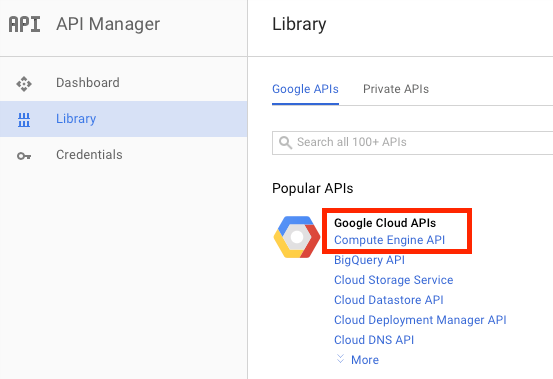Select Library in the sidebar
The width and height of the screenshot is (553, 379).
123,119
